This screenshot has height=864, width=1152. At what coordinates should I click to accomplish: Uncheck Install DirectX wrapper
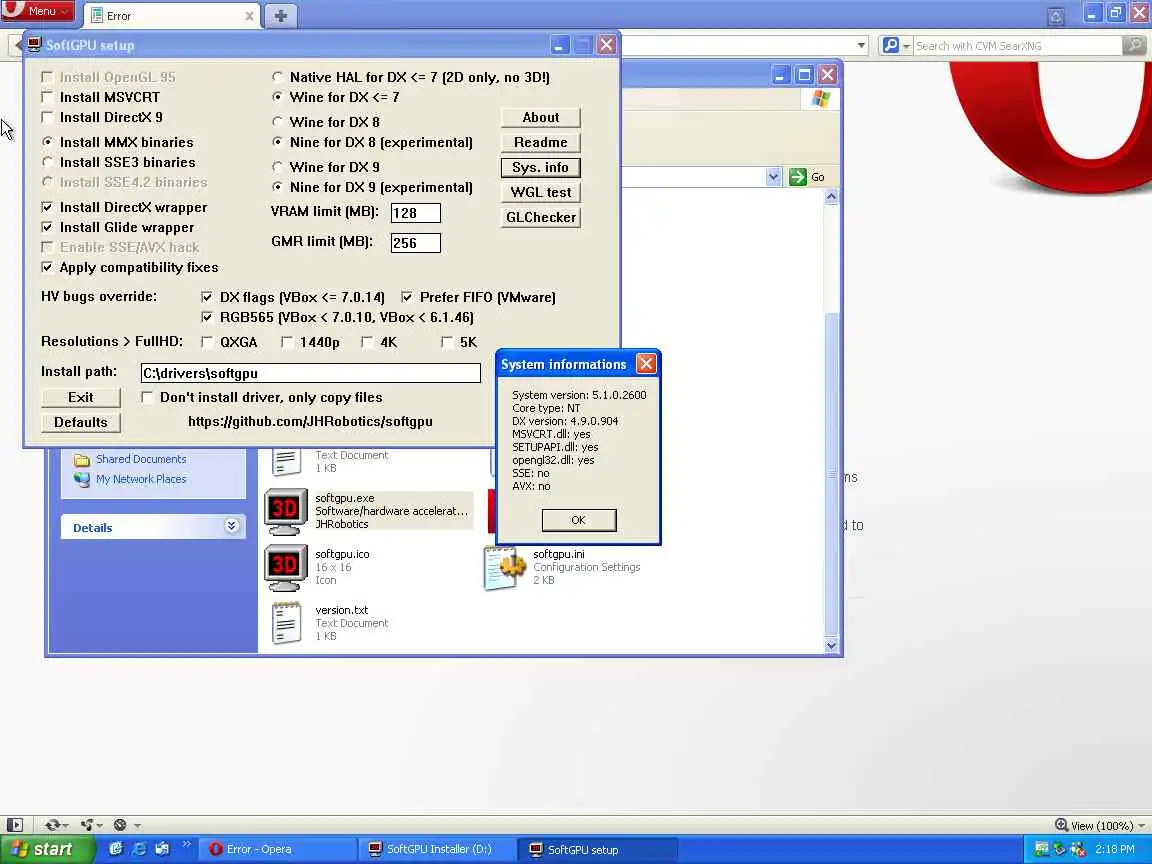point(48,207)
